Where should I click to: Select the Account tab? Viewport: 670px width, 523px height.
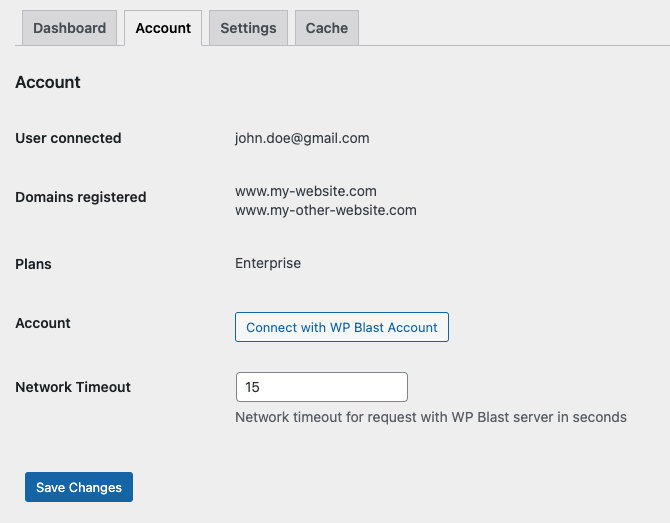coord(163,28)
